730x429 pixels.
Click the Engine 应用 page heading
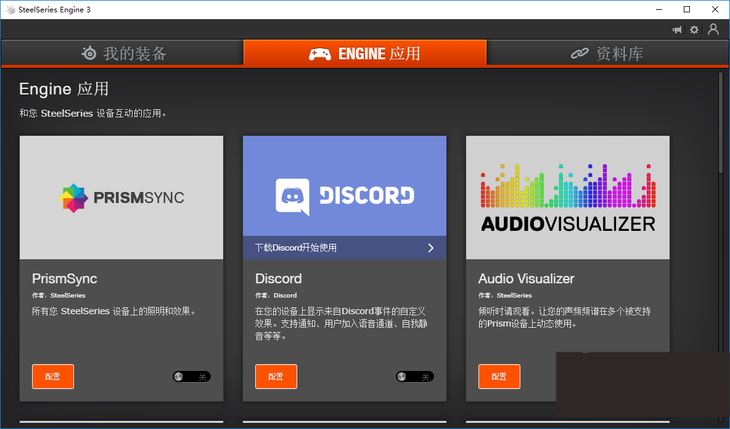pyautogui.click(x=64, y=89)
